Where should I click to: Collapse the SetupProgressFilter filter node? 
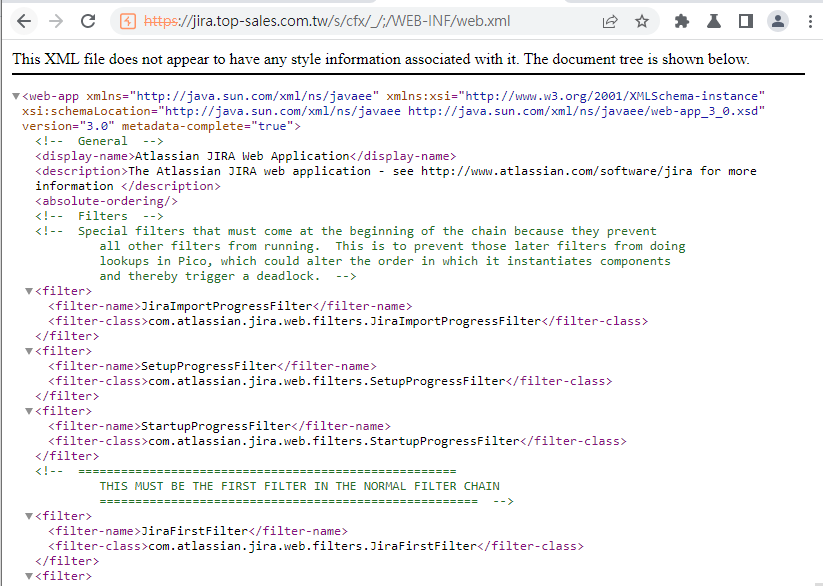pyautogui.click(x=29, y=351)
